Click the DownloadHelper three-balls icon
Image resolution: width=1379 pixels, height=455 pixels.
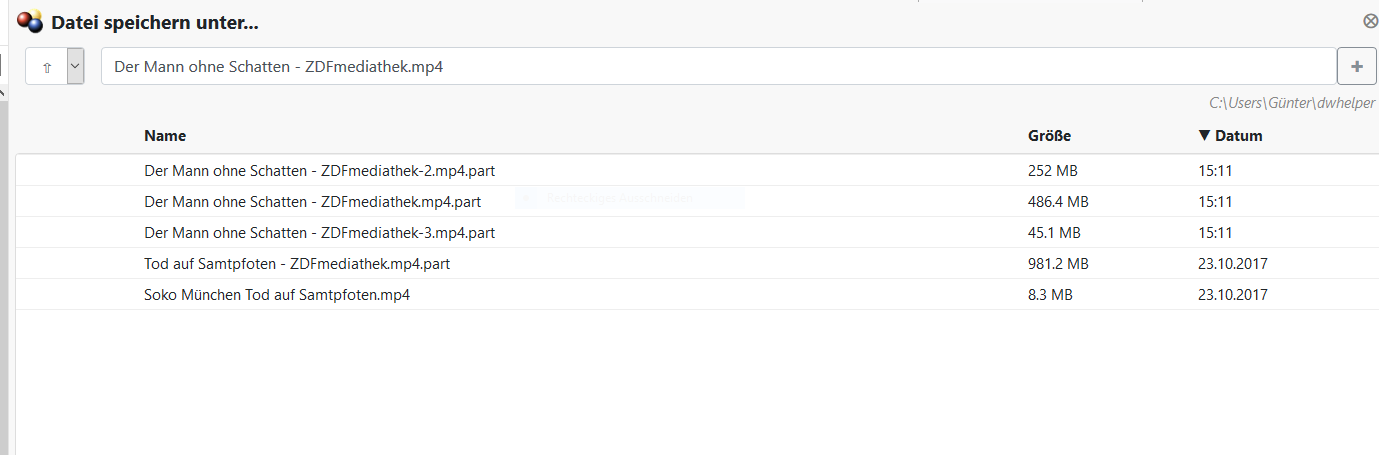click(x=30, y=21)
